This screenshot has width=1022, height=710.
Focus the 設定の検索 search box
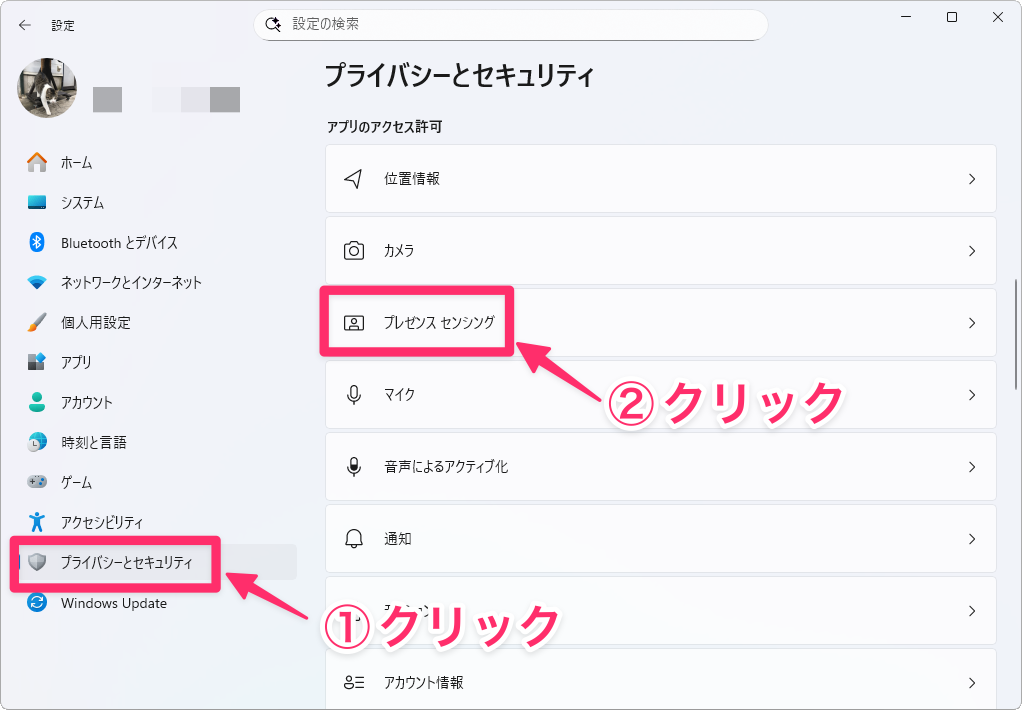click(520, 24)
